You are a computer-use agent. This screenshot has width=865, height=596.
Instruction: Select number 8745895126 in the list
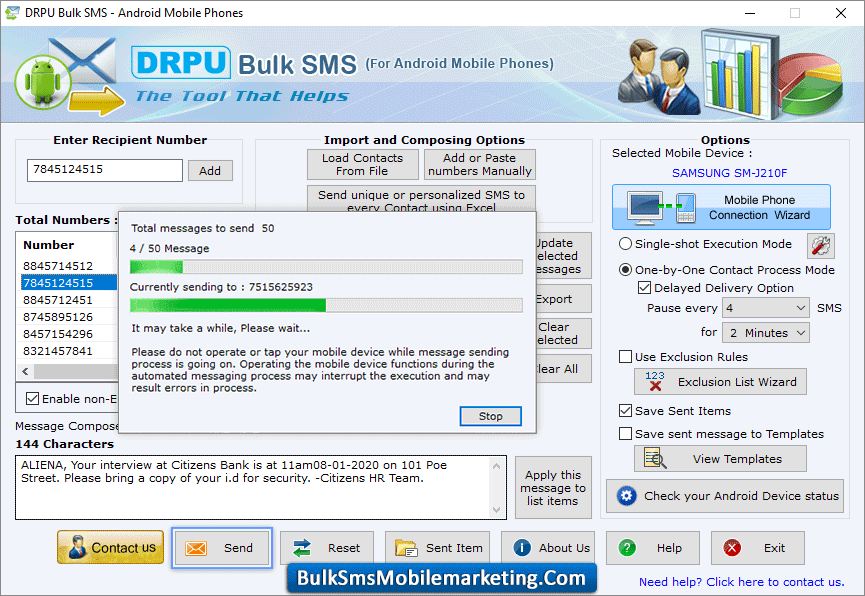(58, 317)
